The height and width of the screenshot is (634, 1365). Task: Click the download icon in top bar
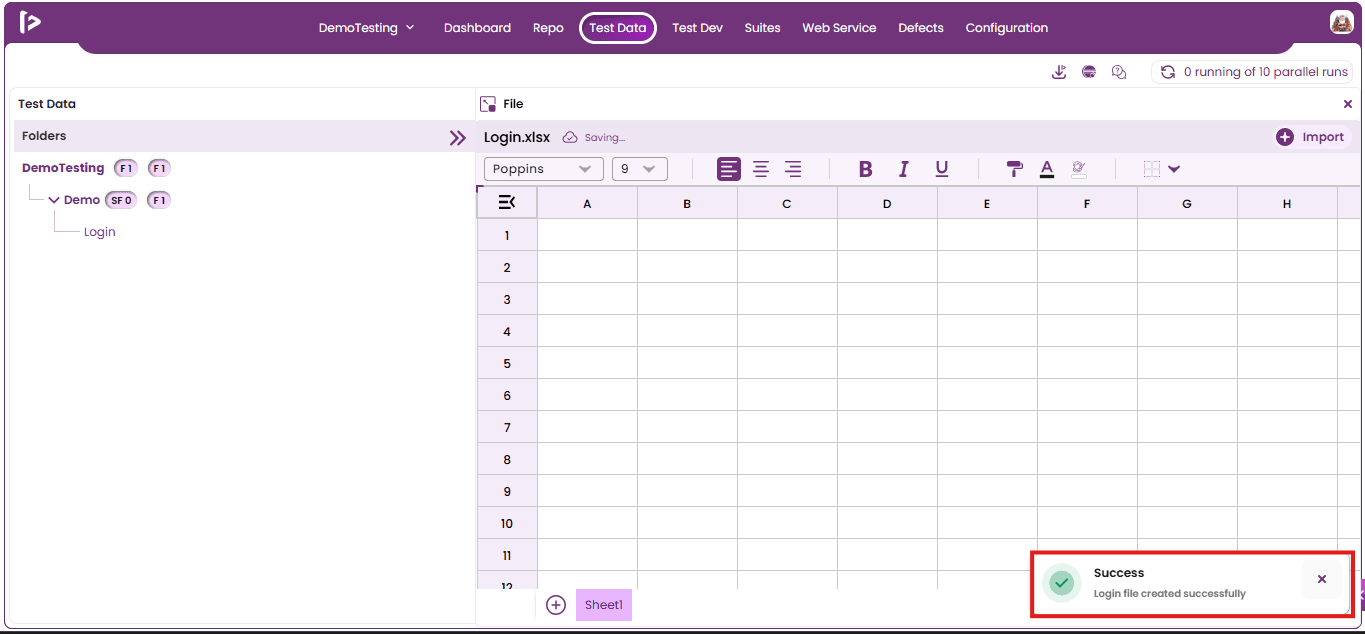coord(1059,72)
